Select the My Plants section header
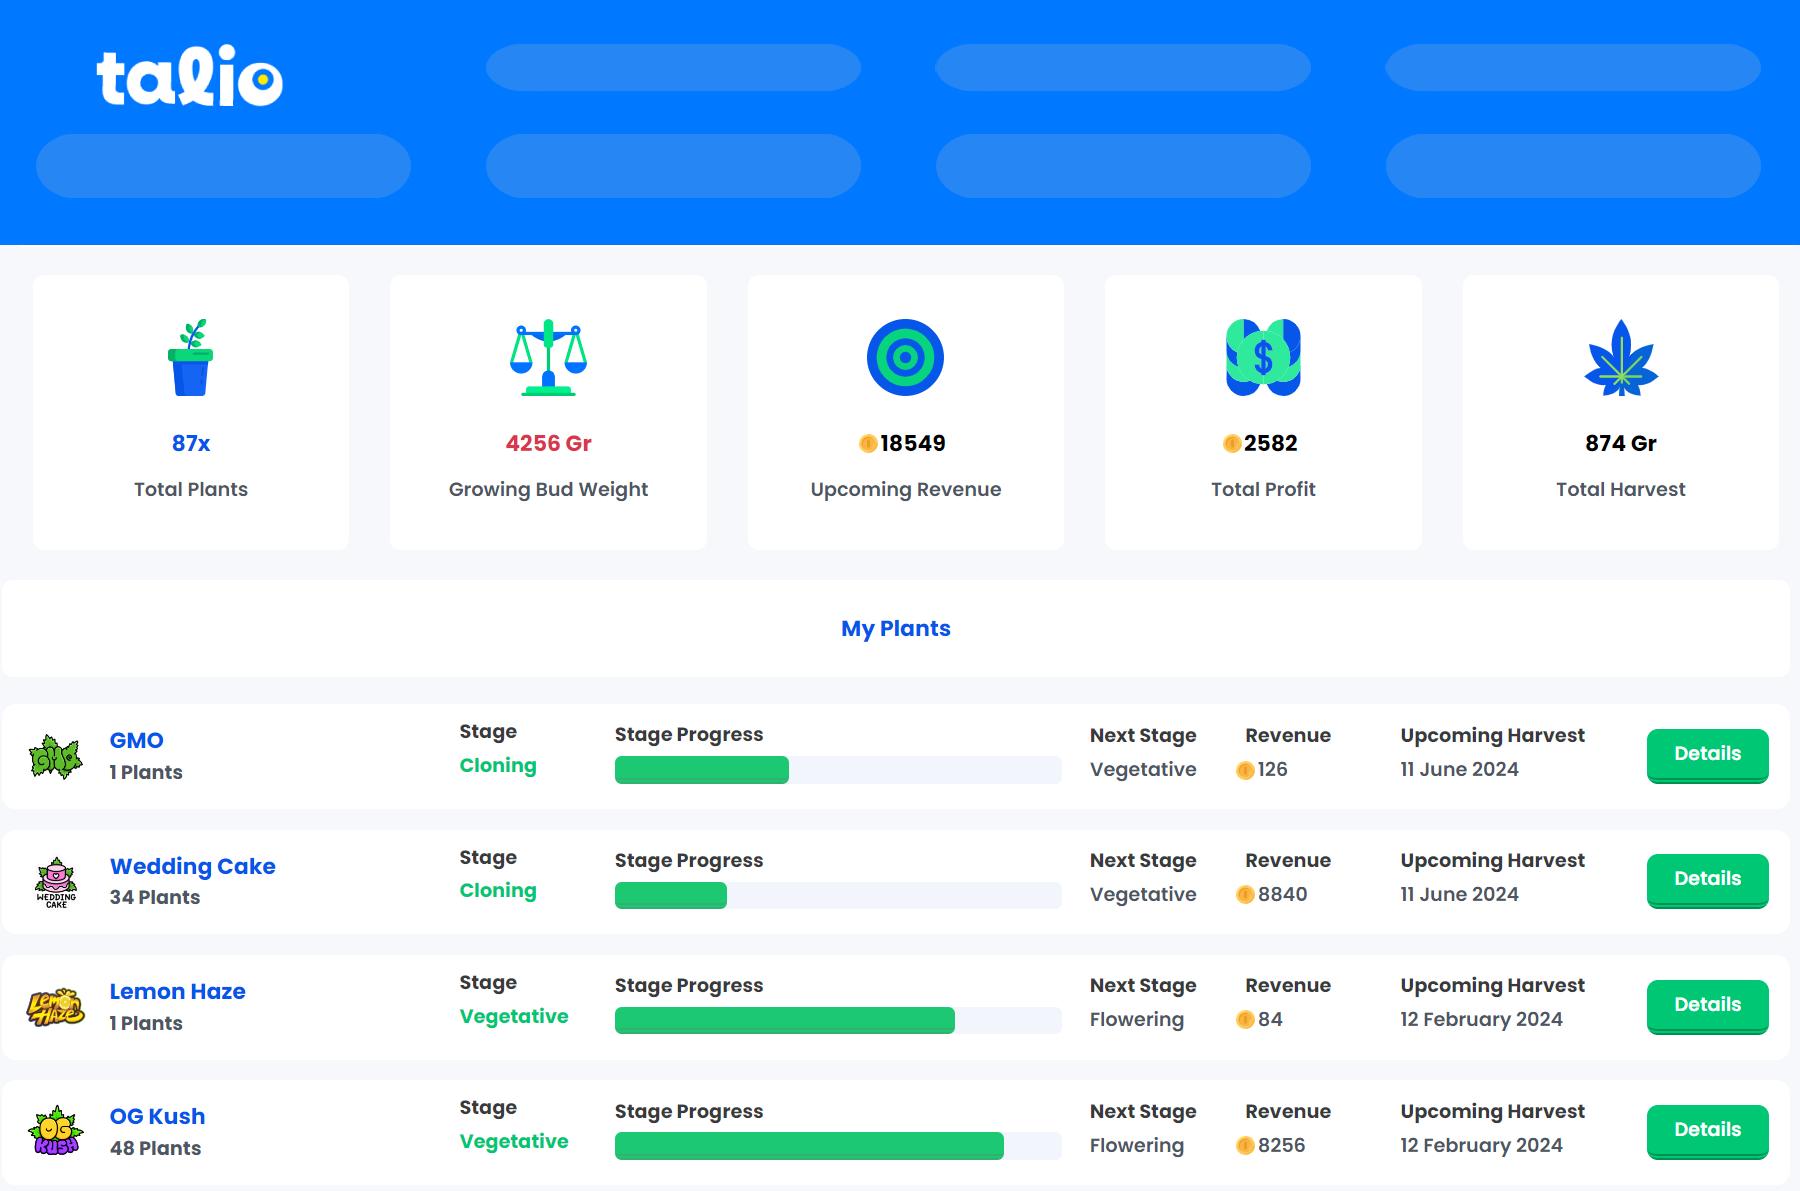 coord(895,629)
